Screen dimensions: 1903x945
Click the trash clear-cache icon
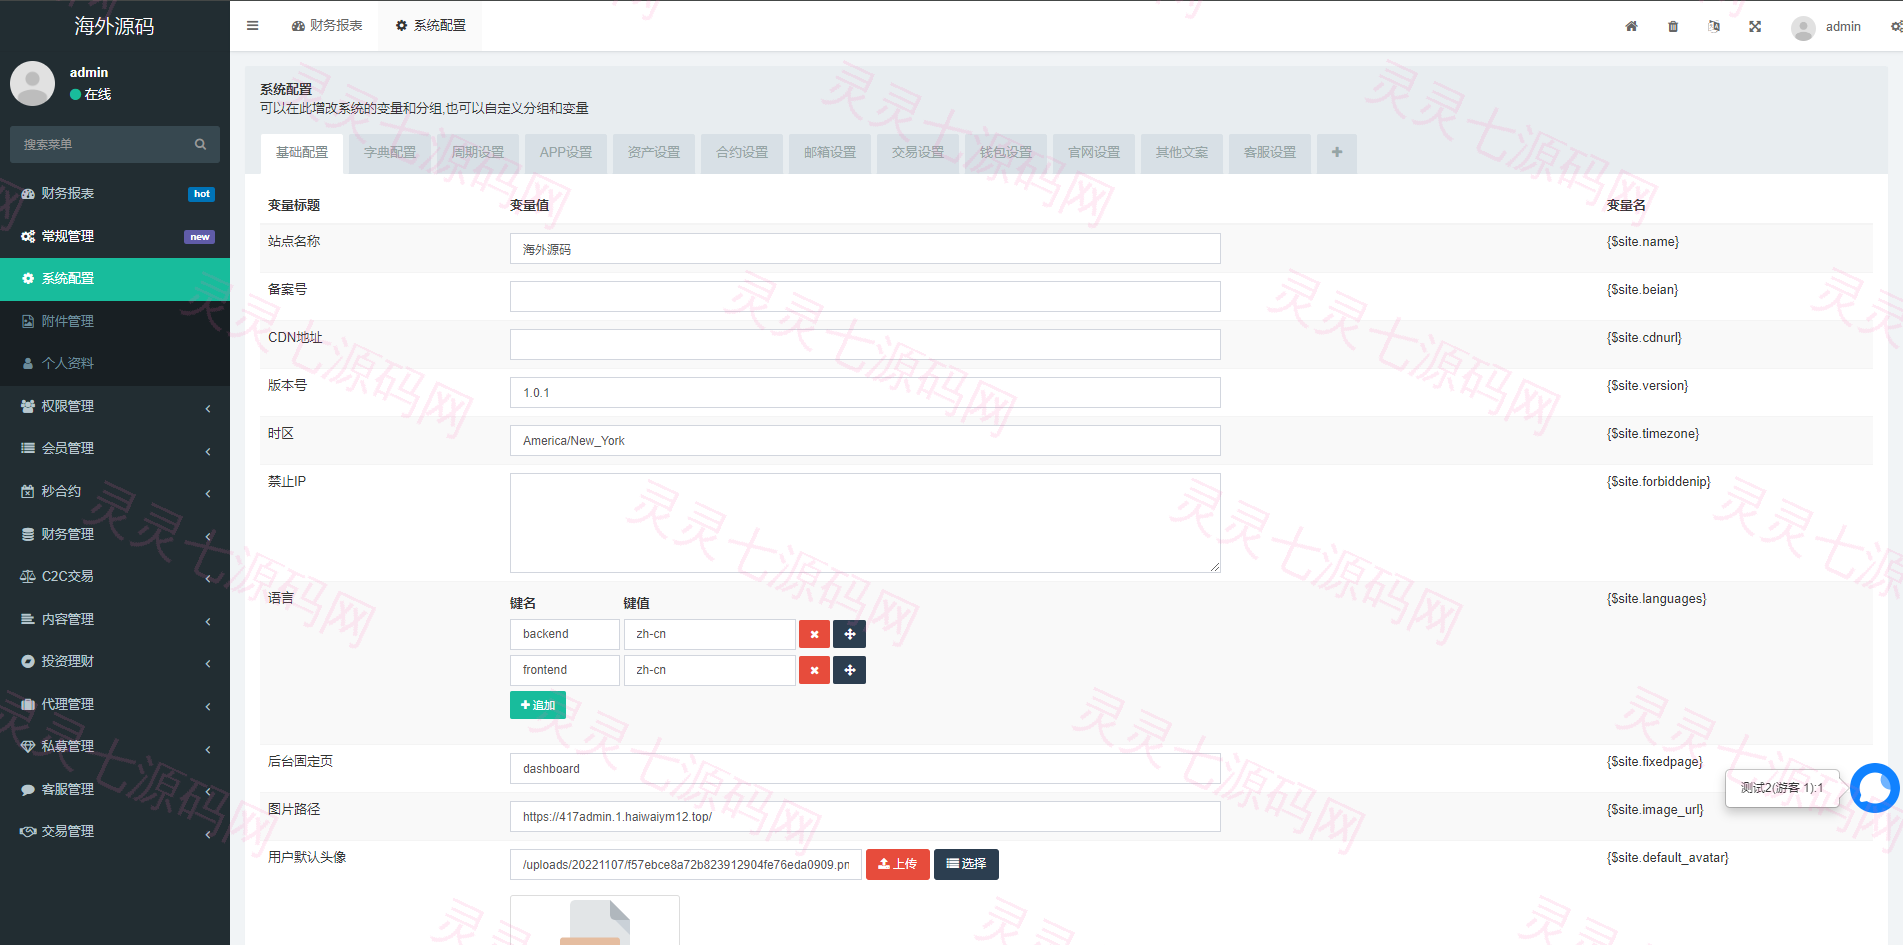point(1673,26)
